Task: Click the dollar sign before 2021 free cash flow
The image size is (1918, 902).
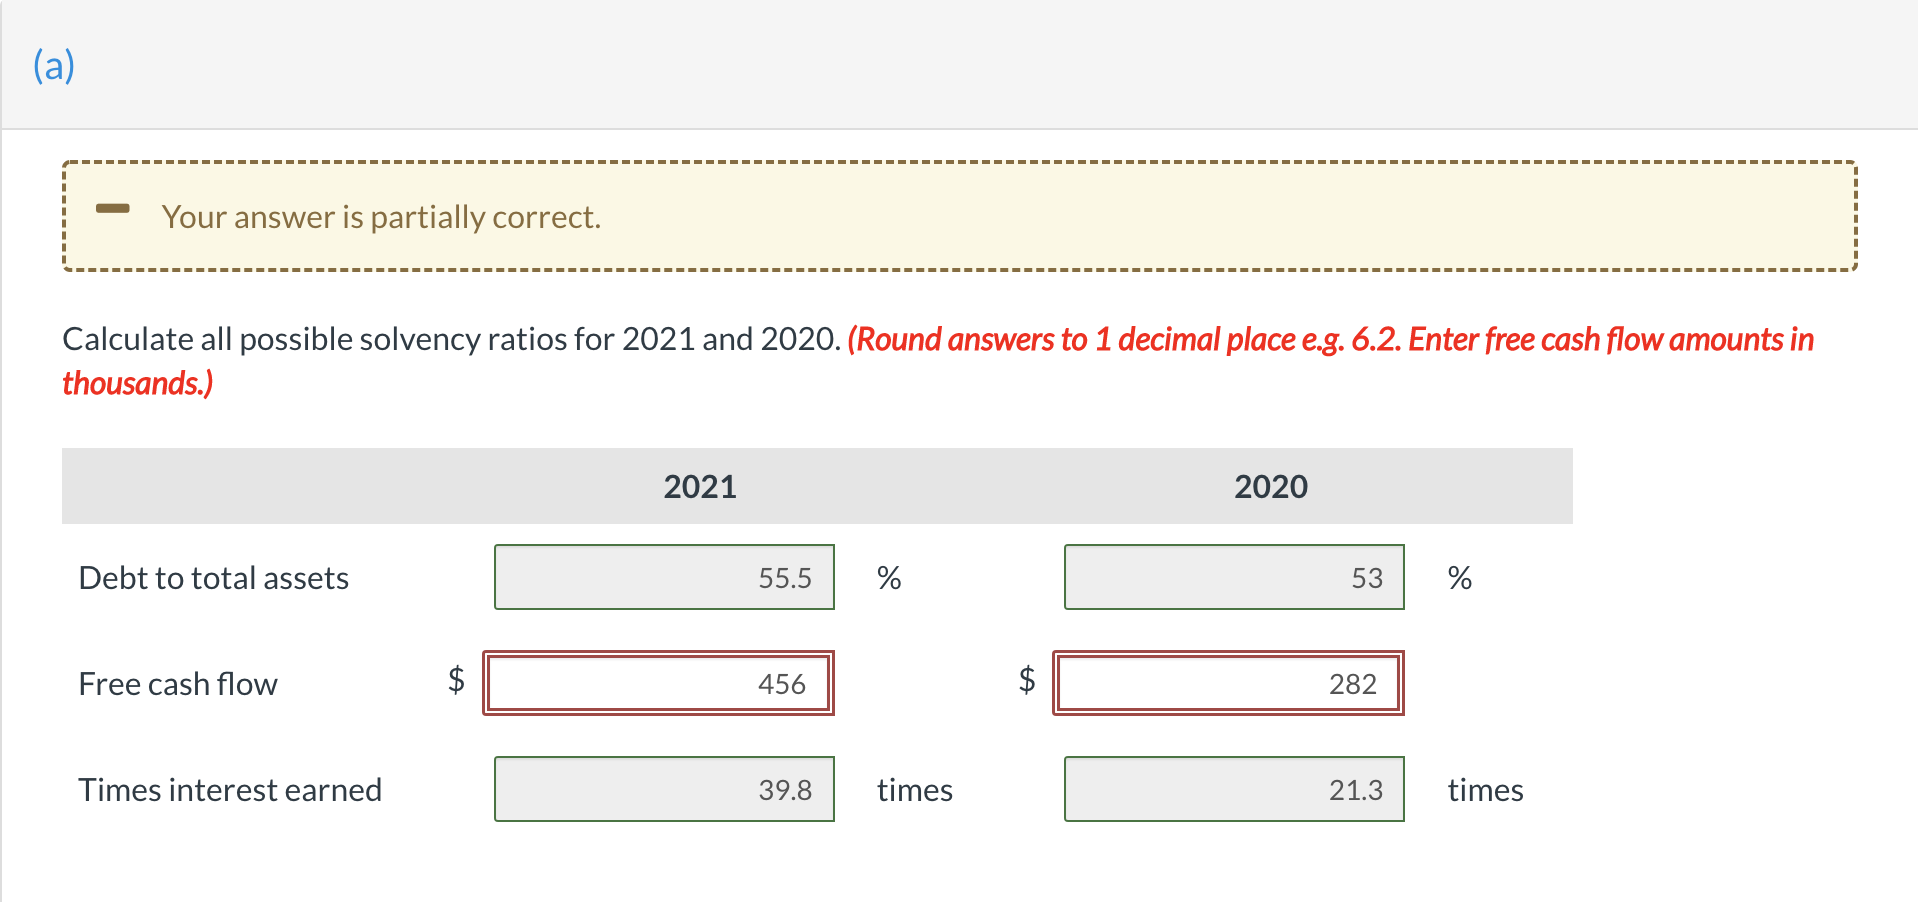Action: (456, 682)
